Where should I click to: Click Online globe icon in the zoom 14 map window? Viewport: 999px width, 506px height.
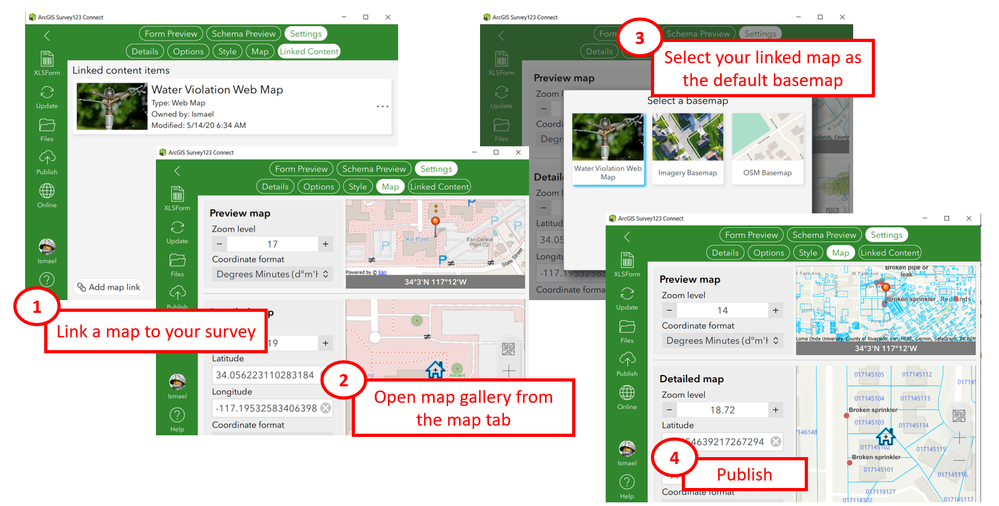coord(627,392)
